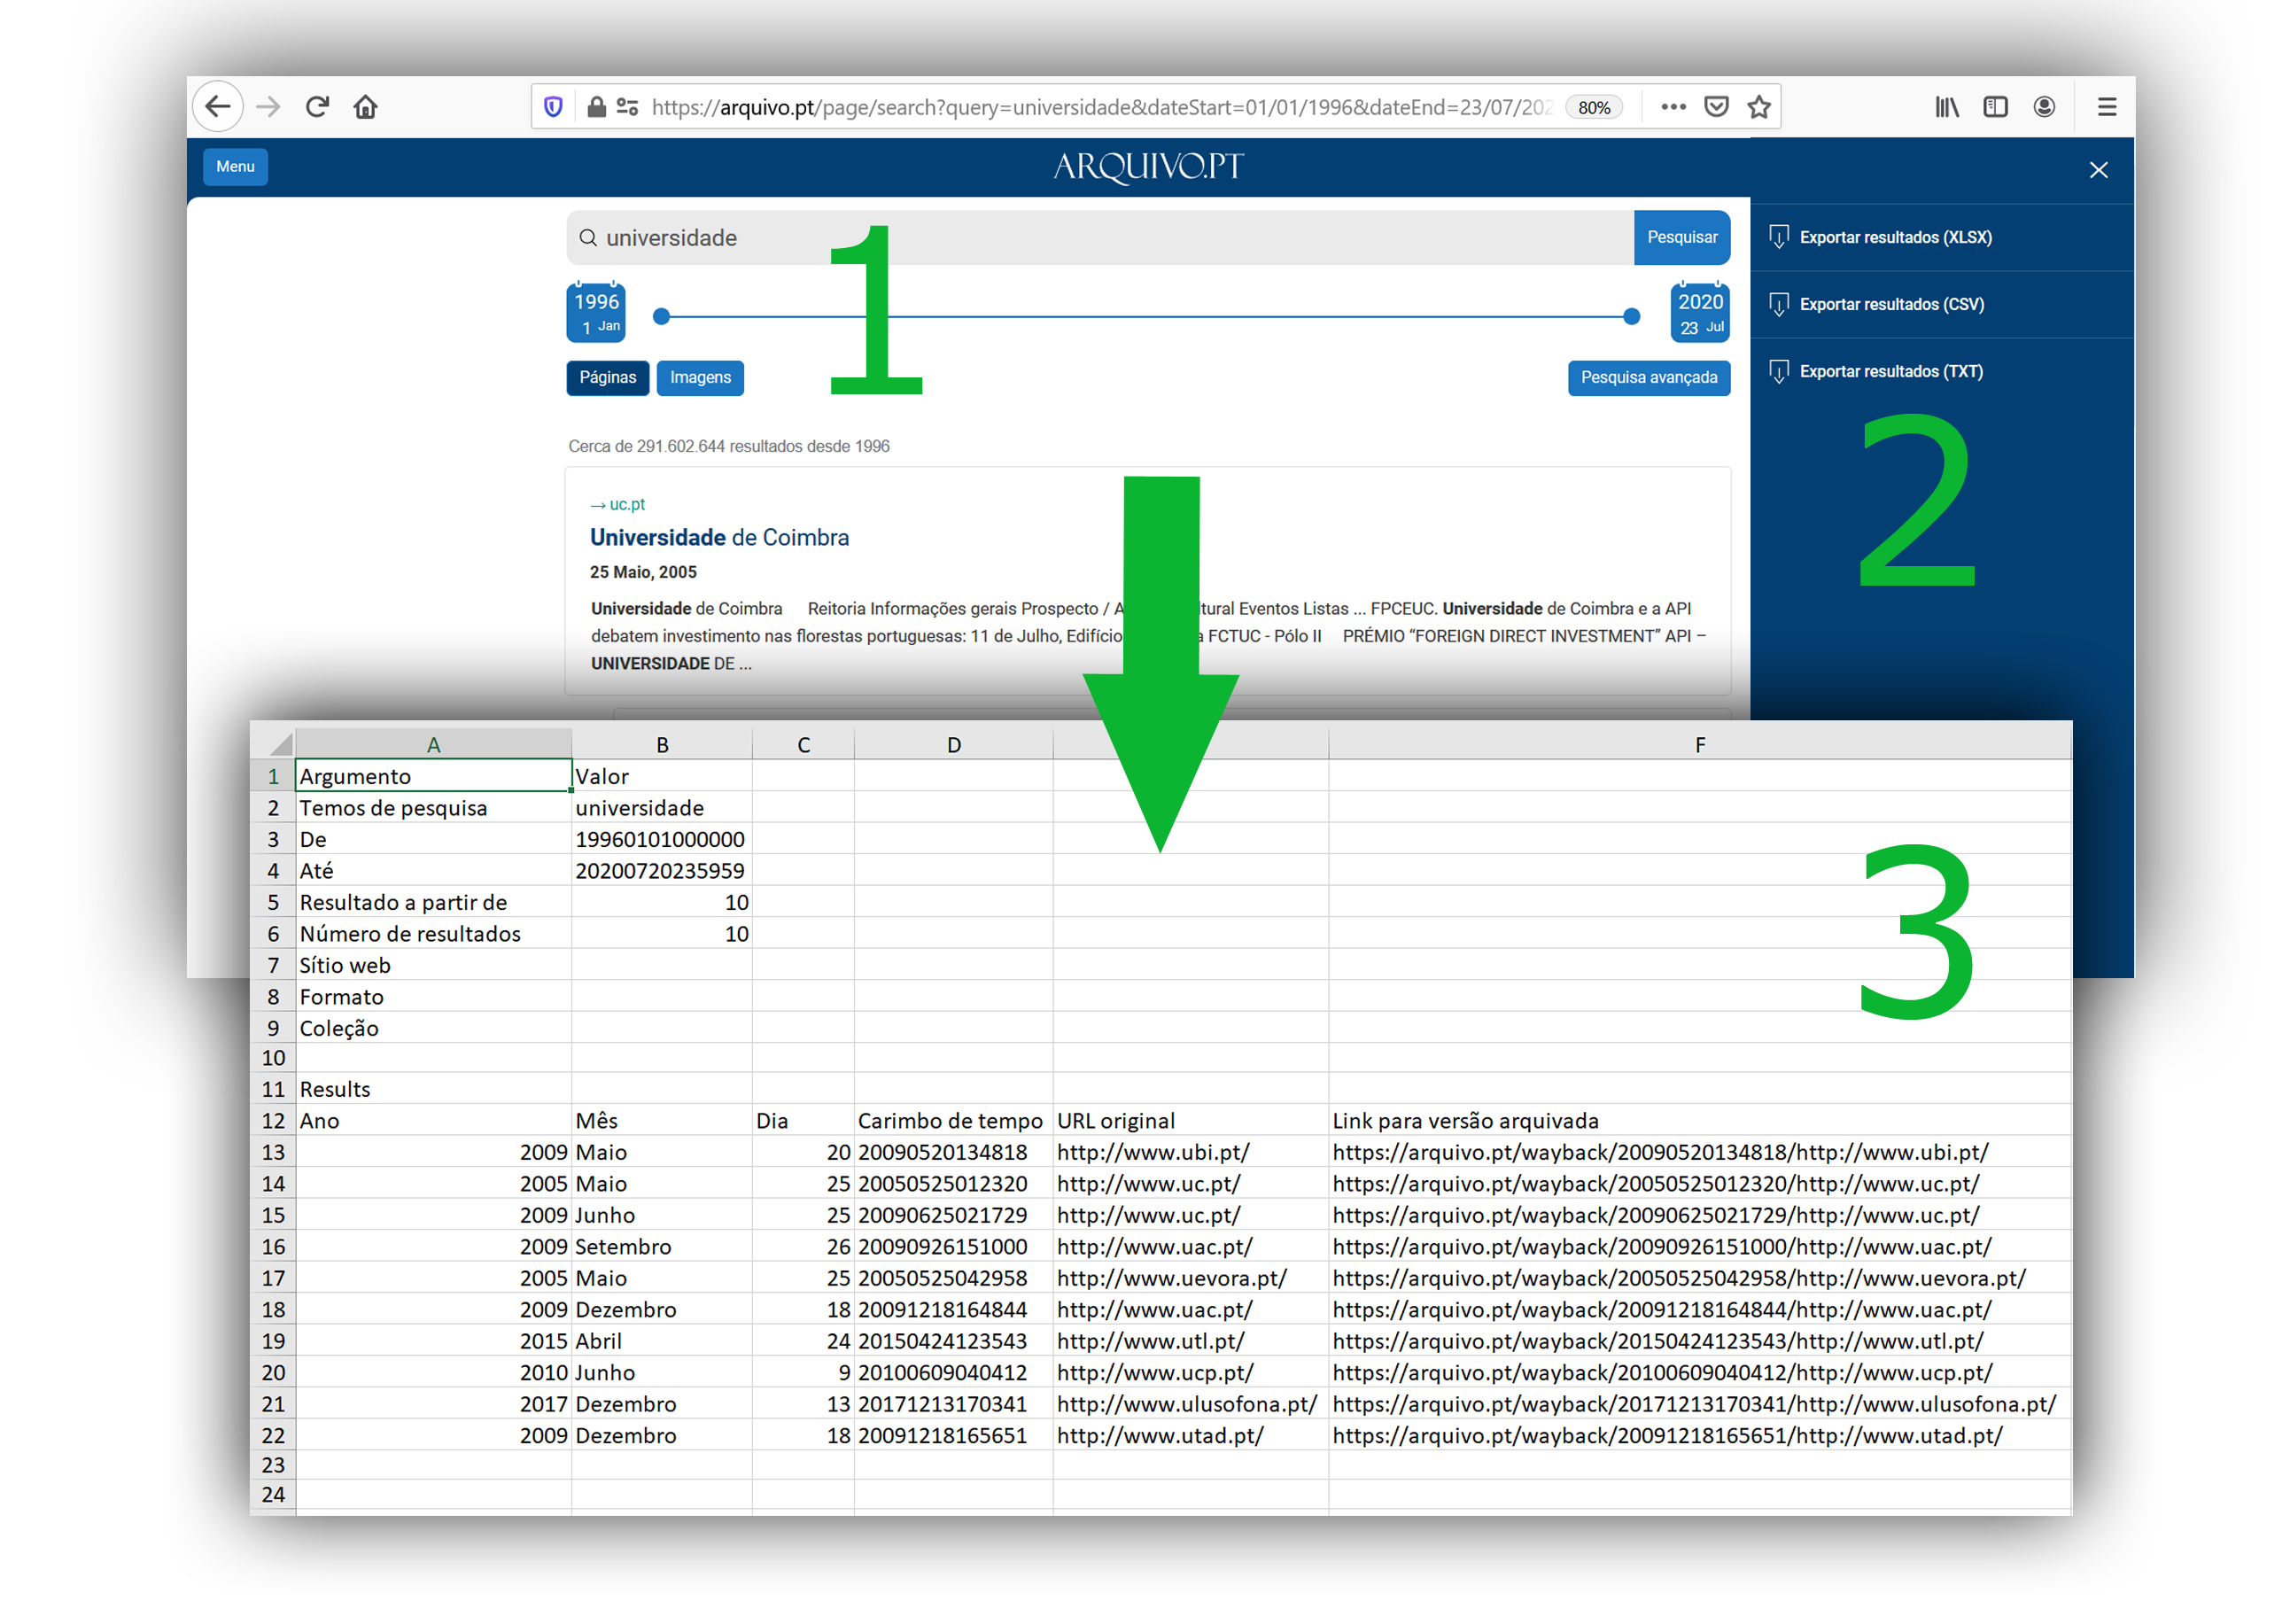Select spreadsheet column A header
The height and width of the screenshot is (1624, 2290).
pos(433,744)
